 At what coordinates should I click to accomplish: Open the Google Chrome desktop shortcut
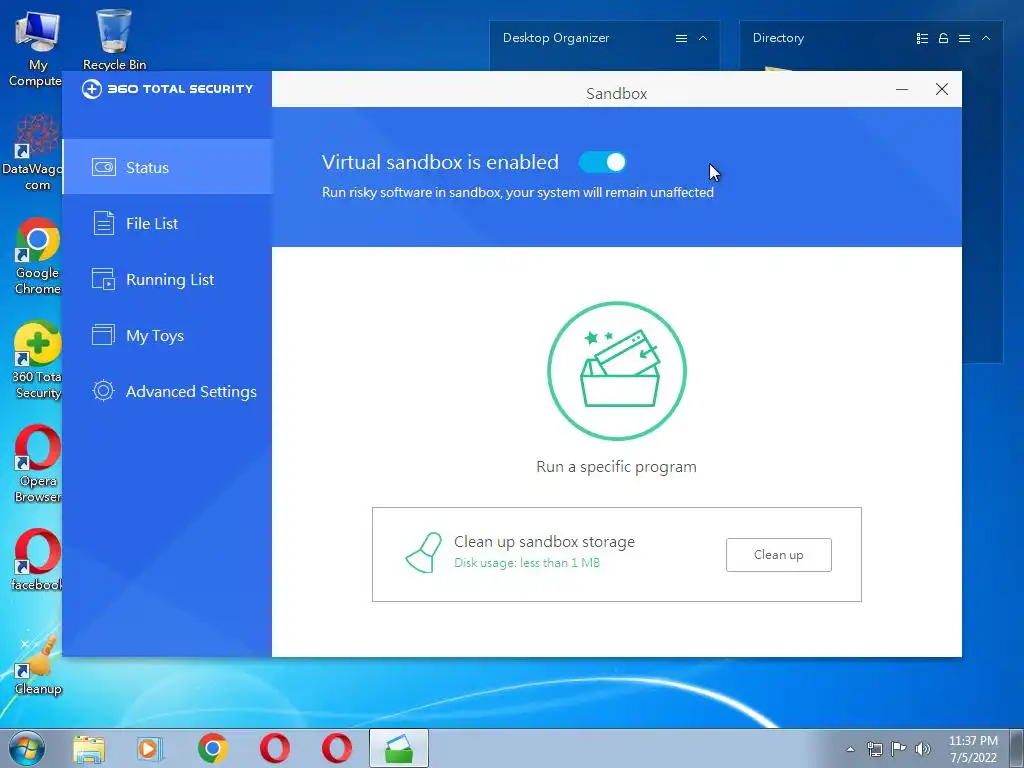37,256
